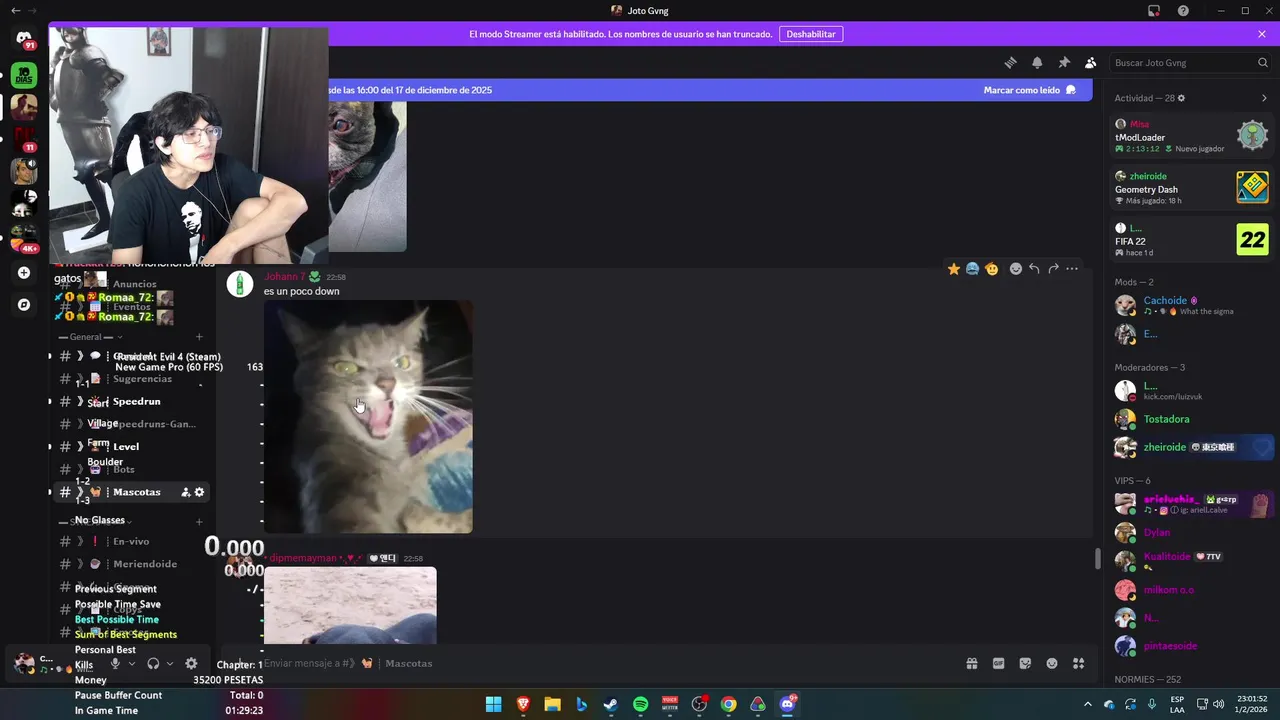Open the add reaction smiley icon
Screen dimensions: 1280x720
tap(1016, 269)
